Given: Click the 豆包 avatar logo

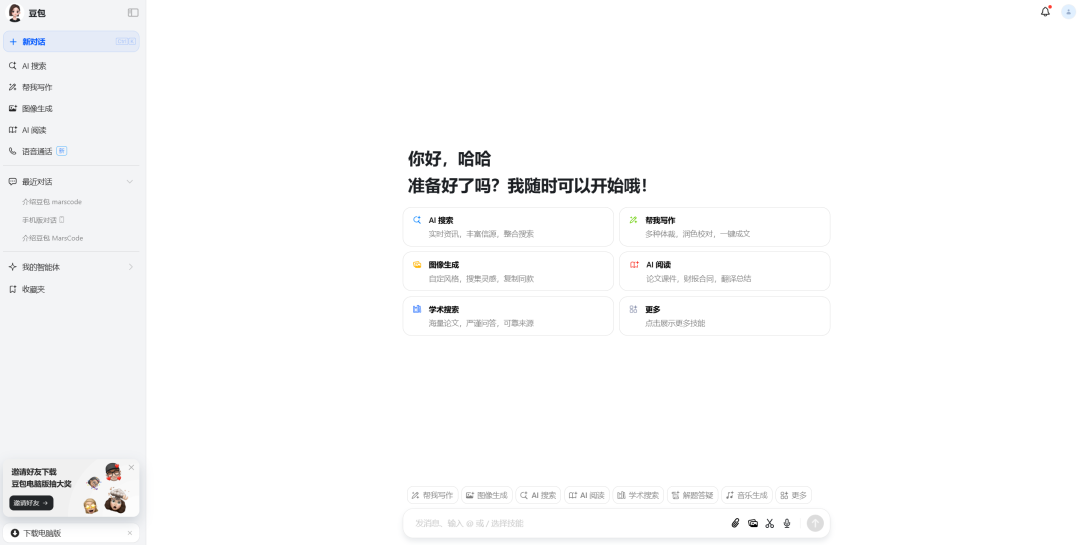Looking at the screenshot, I should pyautogui.click(x=14, y=12).
